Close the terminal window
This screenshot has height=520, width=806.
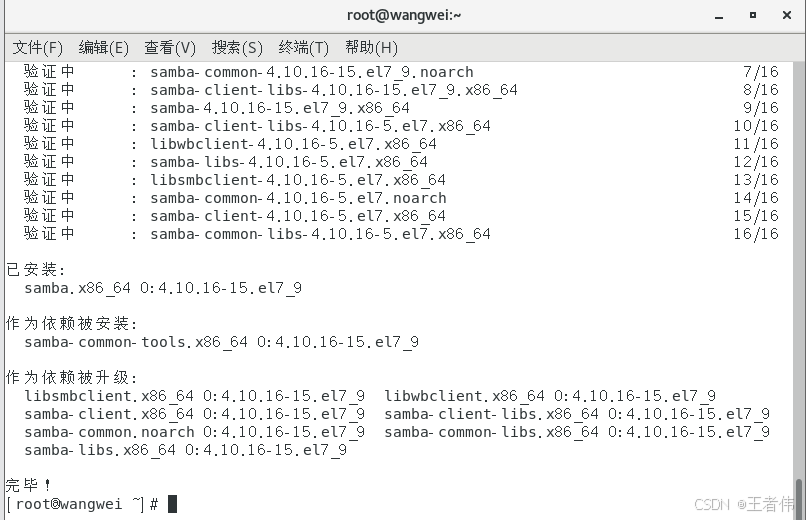pyautogui.click(x=786, y=15)
